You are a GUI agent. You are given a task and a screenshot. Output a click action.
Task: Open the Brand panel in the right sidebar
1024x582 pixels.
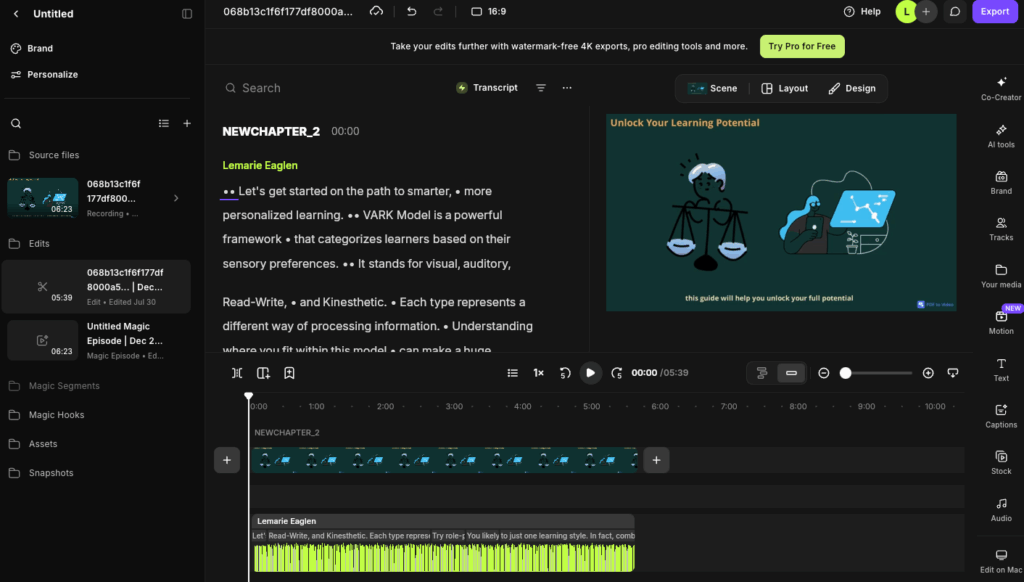(1001, 183)
